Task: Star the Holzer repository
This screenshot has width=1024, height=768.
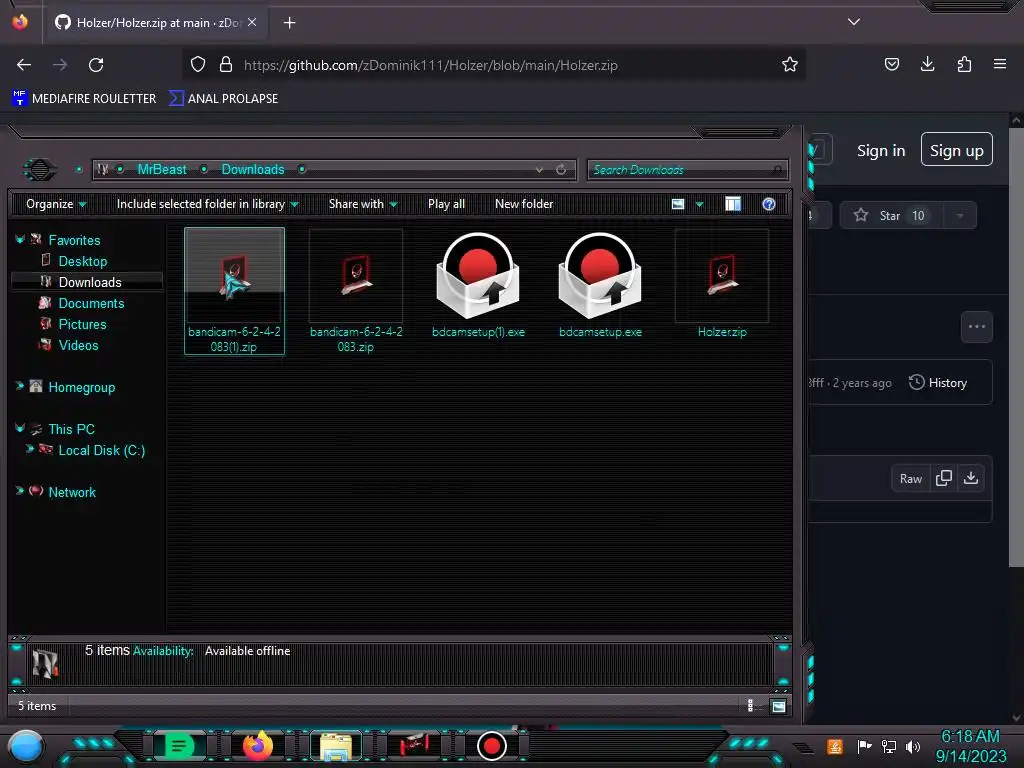Action: point(891,216)
